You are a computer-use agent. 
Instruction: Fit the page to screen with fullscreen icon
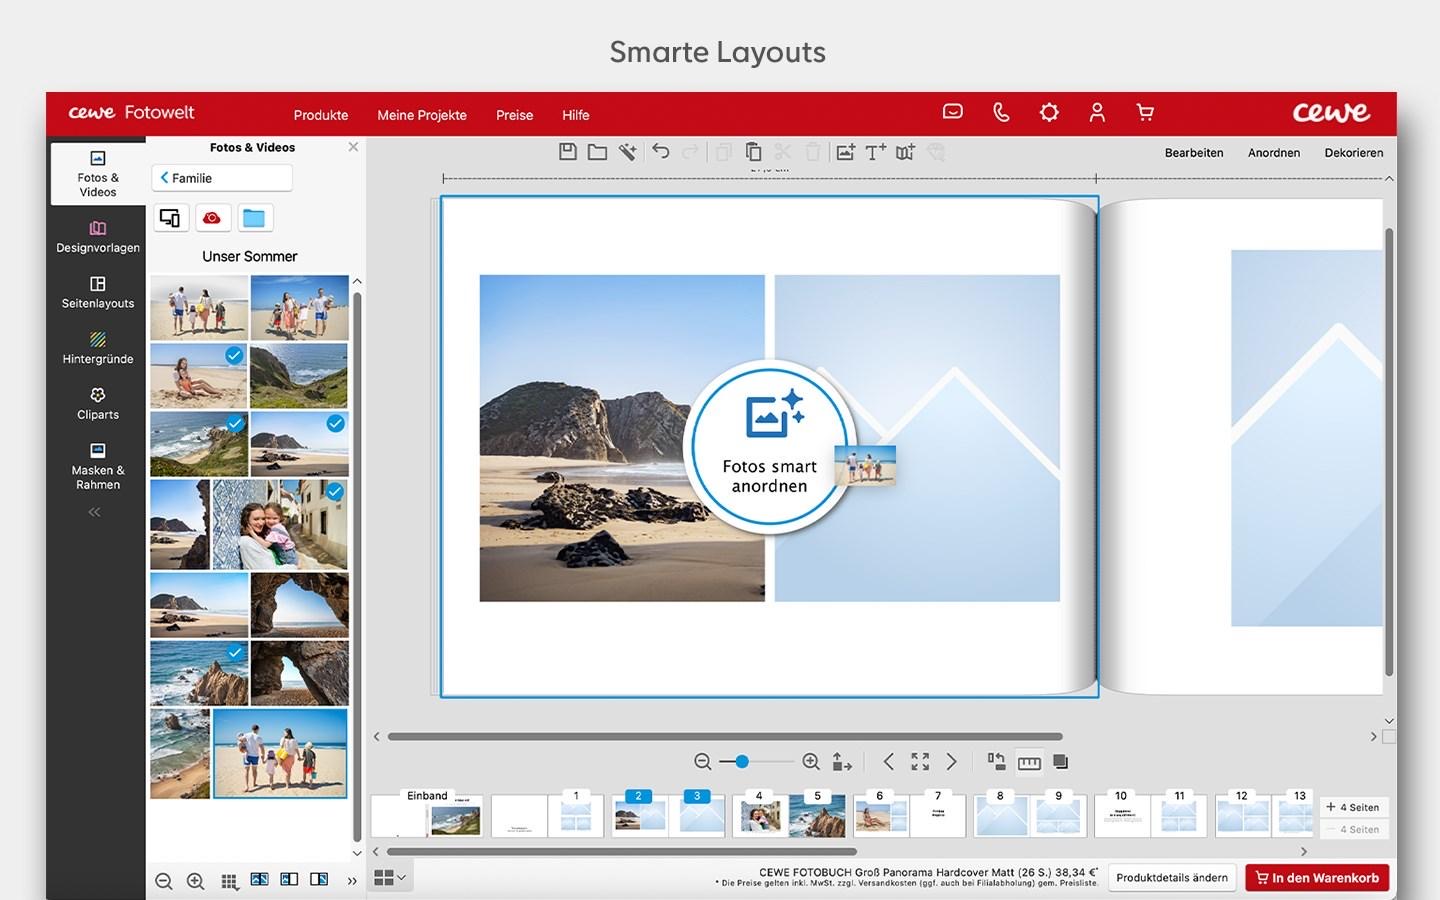pyautogui.click(x=920, y=762)
